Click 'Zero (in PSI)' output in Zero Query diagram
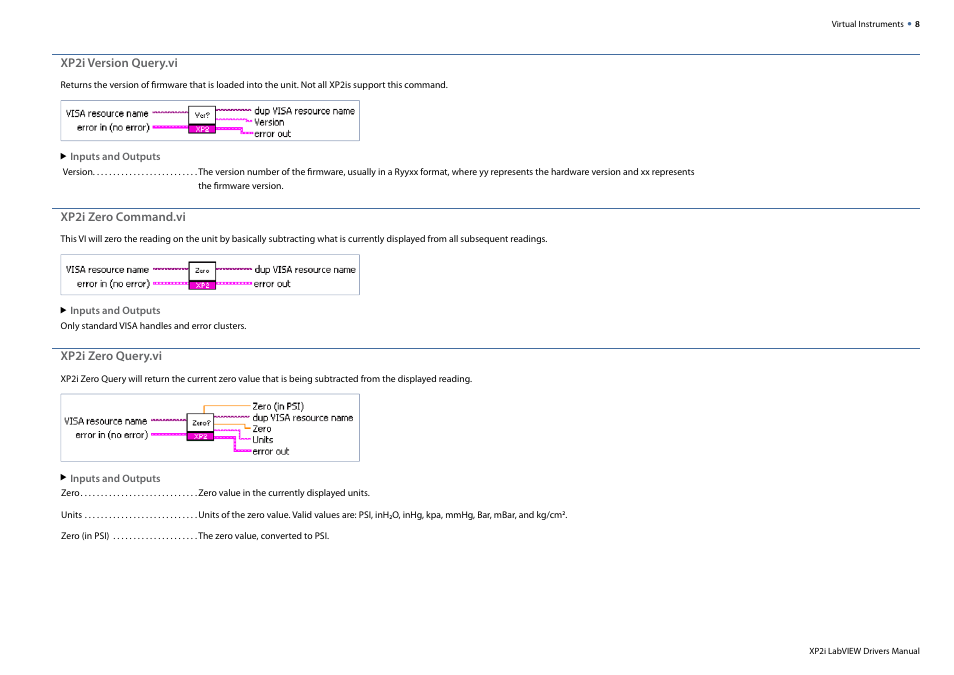This screenshot has width=954, height=675. point(278,406)
